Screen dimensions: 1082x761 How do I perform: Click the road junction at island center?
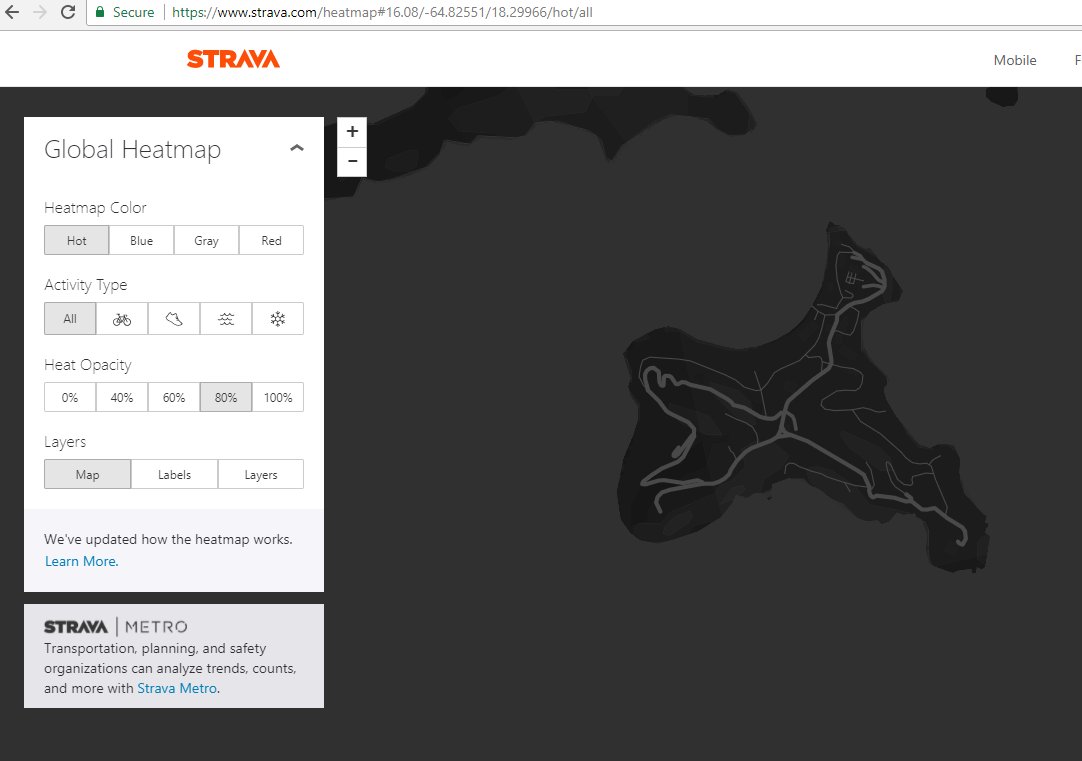[x=781, y=432]
